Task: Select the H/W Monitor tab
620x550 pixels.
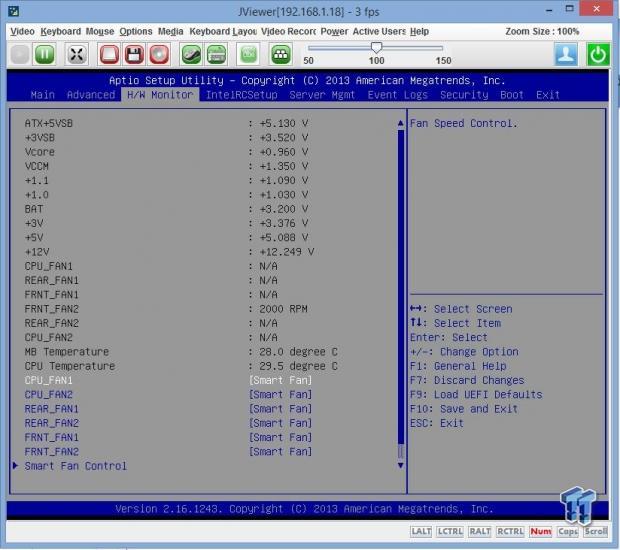Action: click(160, 95)
